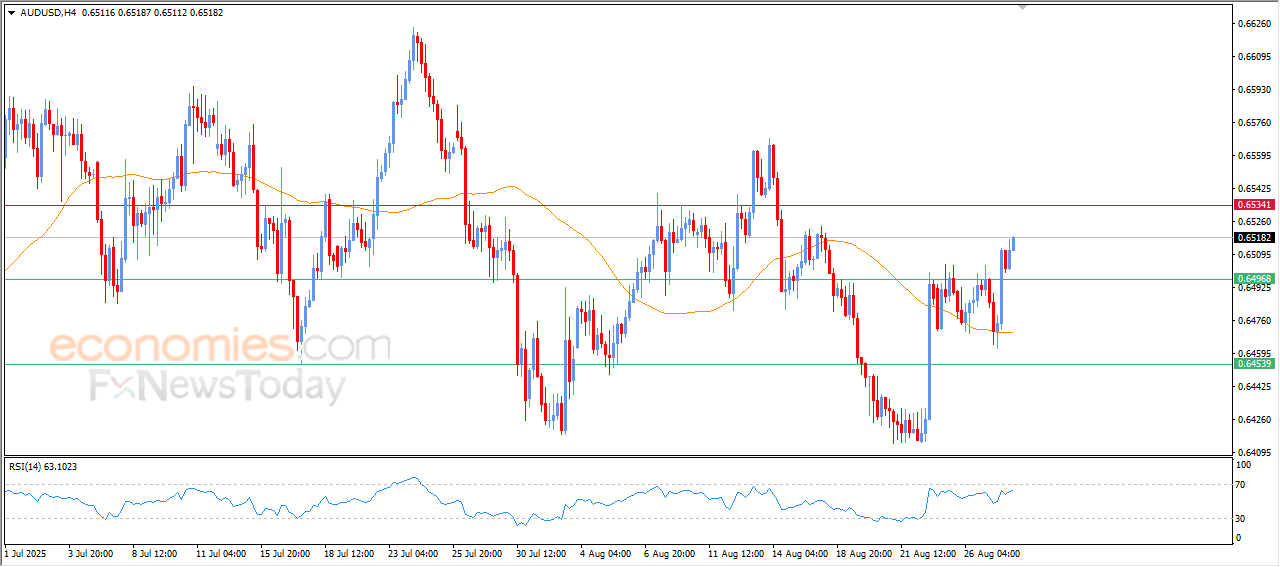Click the 26 Aug 04:00 time label

(991, 552)
